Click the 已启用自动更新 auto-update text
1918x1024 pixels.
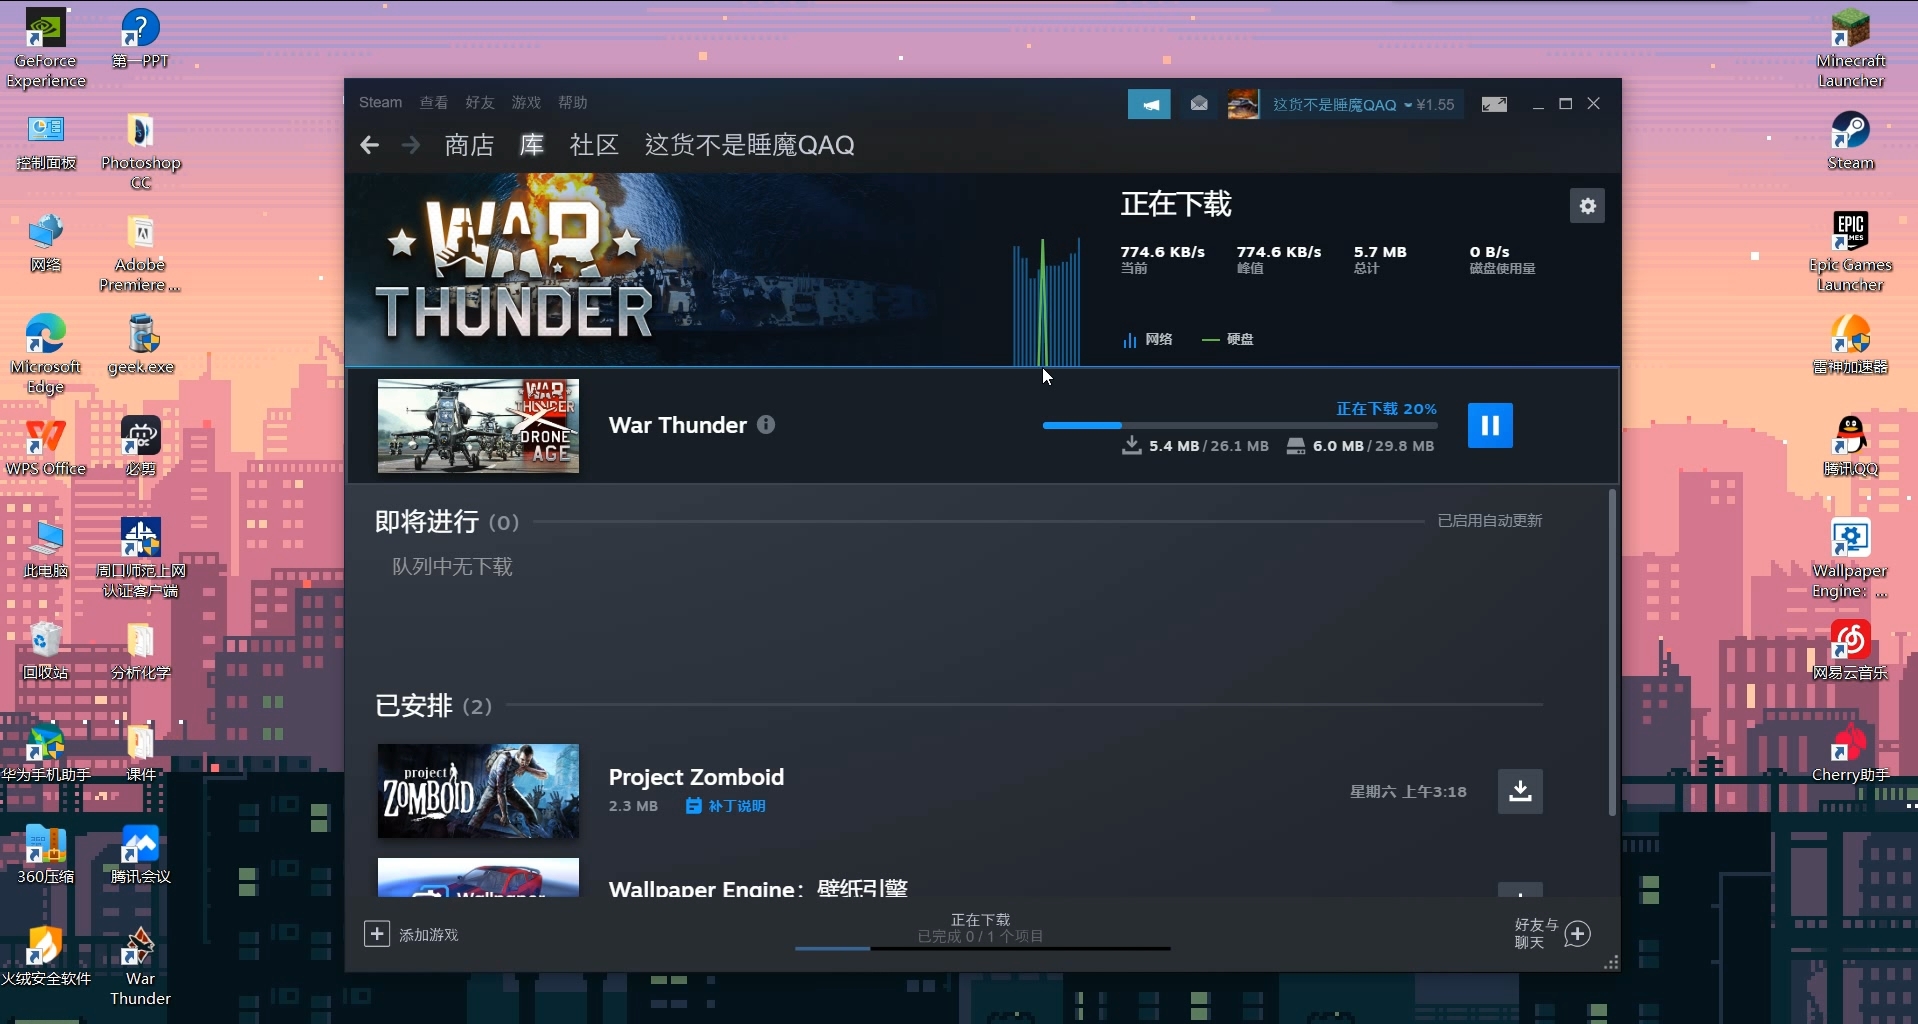pos(1489,520)
